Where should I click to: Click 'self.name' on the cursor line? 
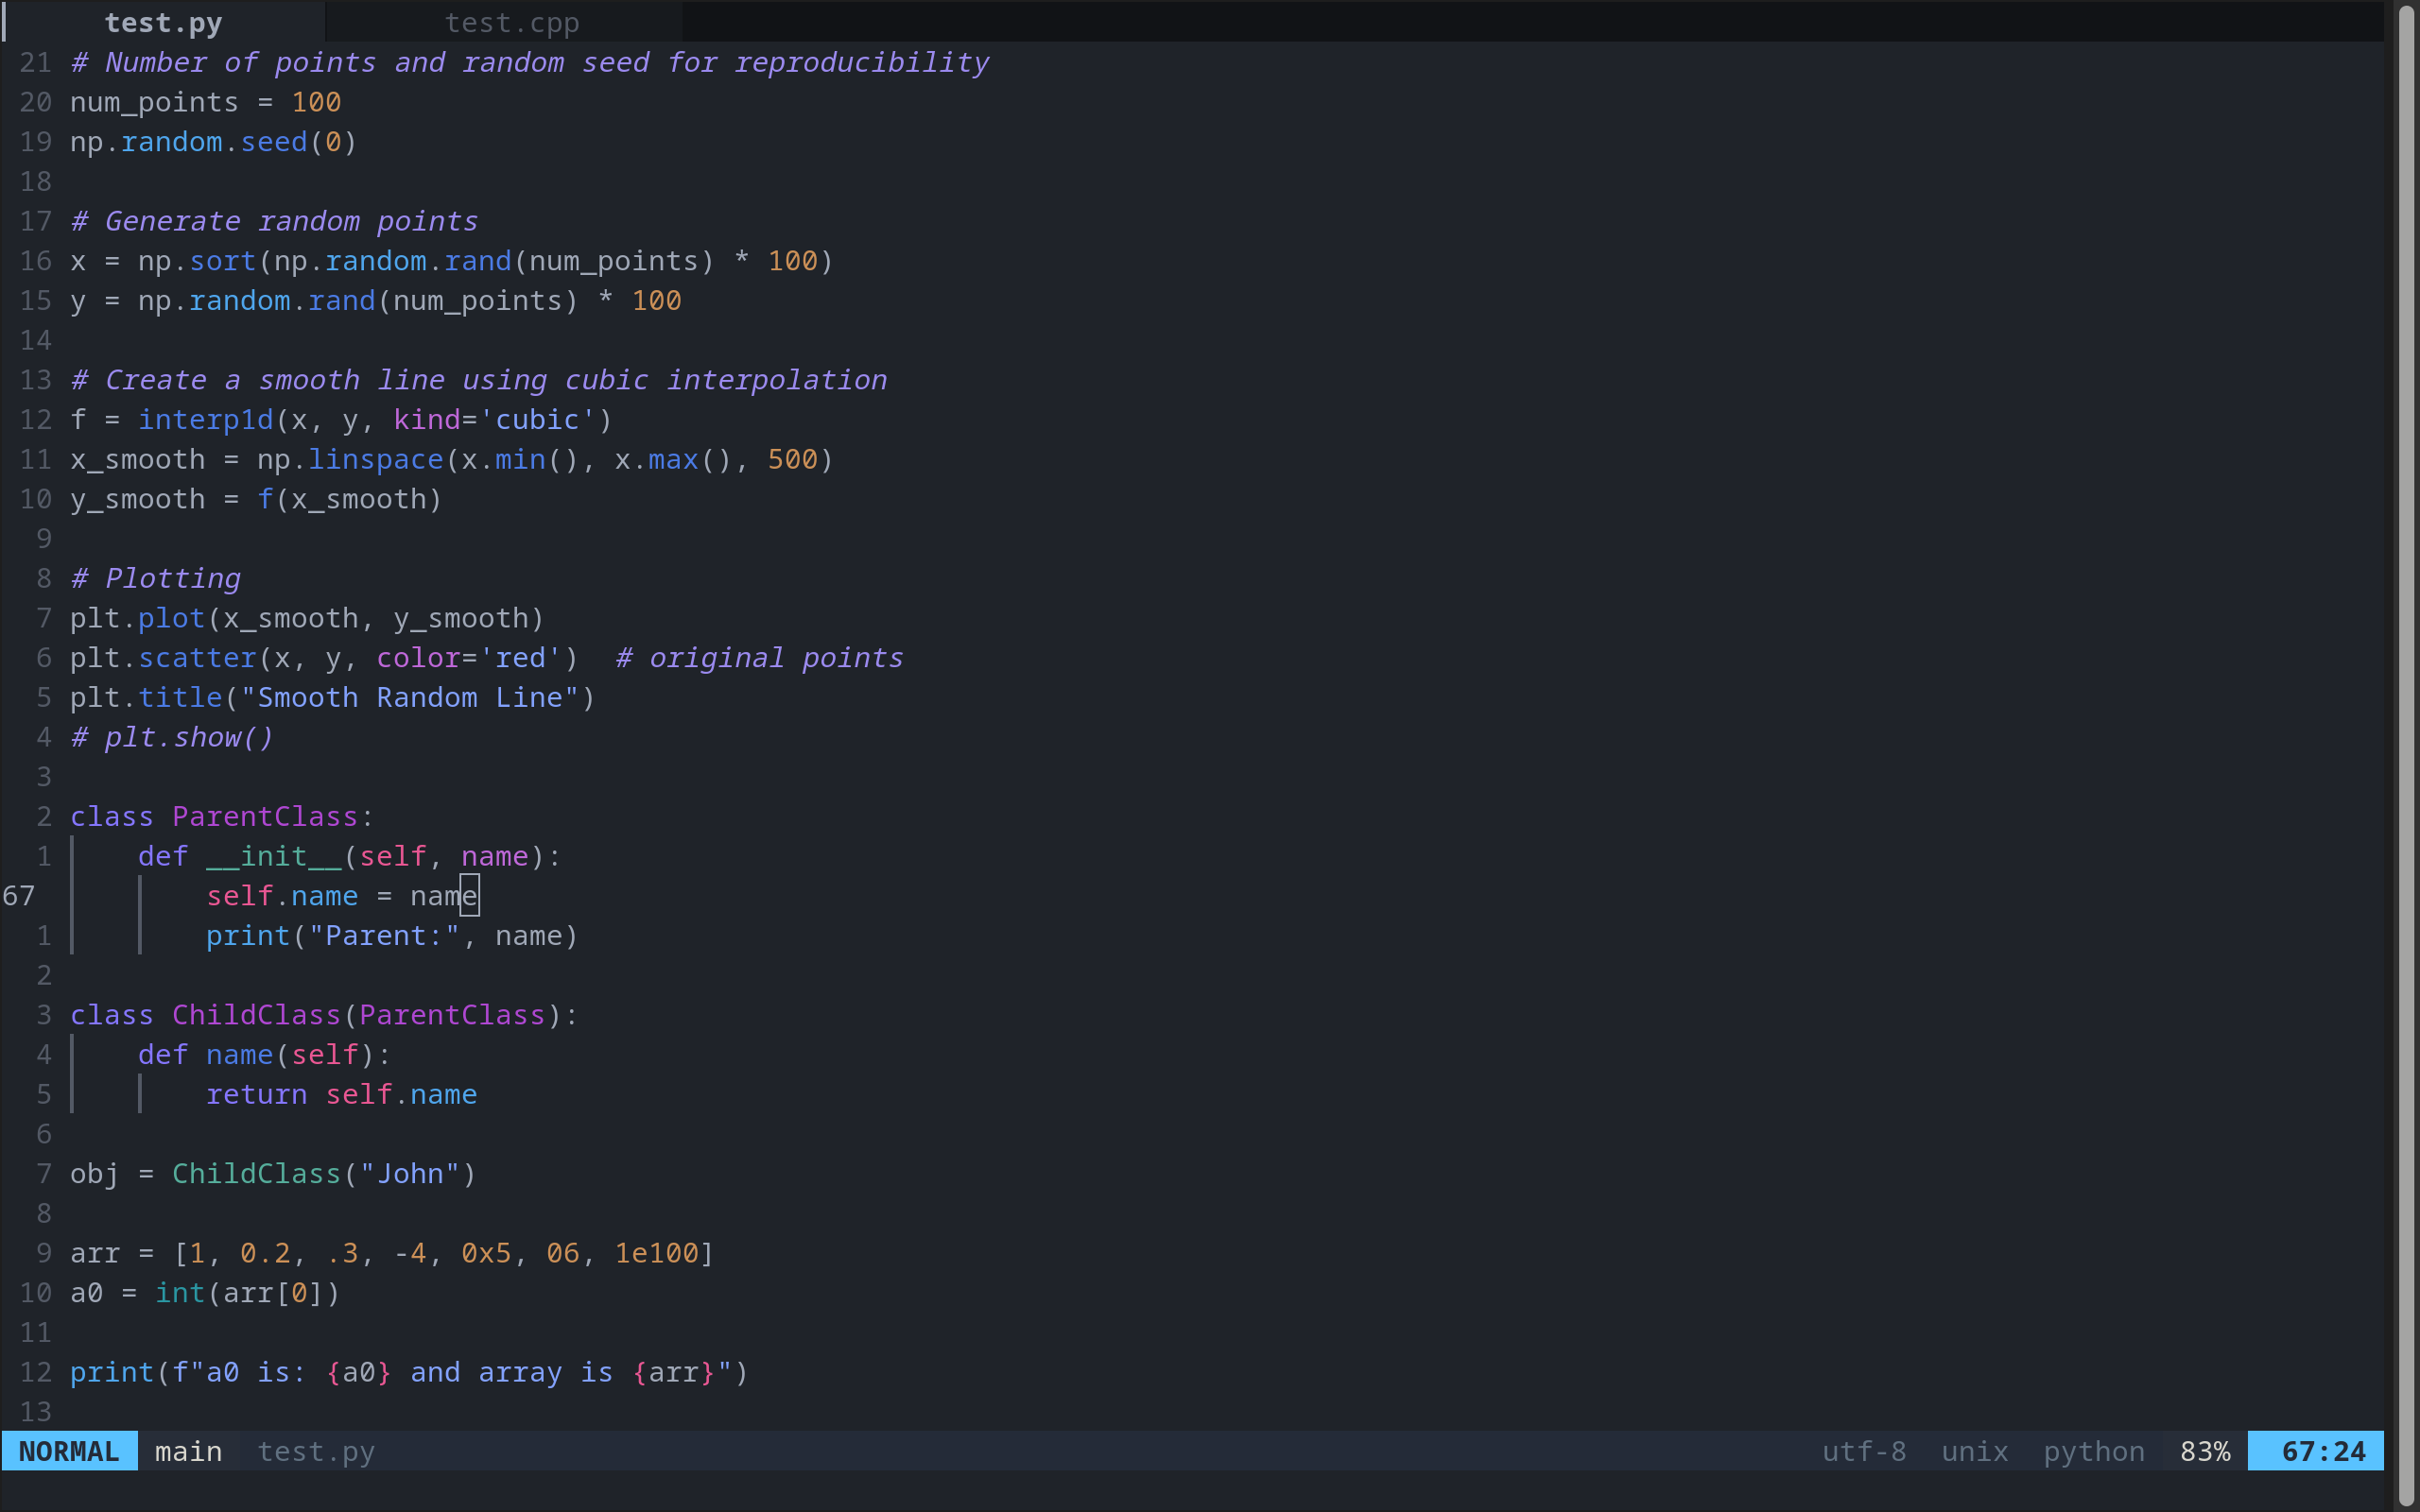(x=282, y=896)
